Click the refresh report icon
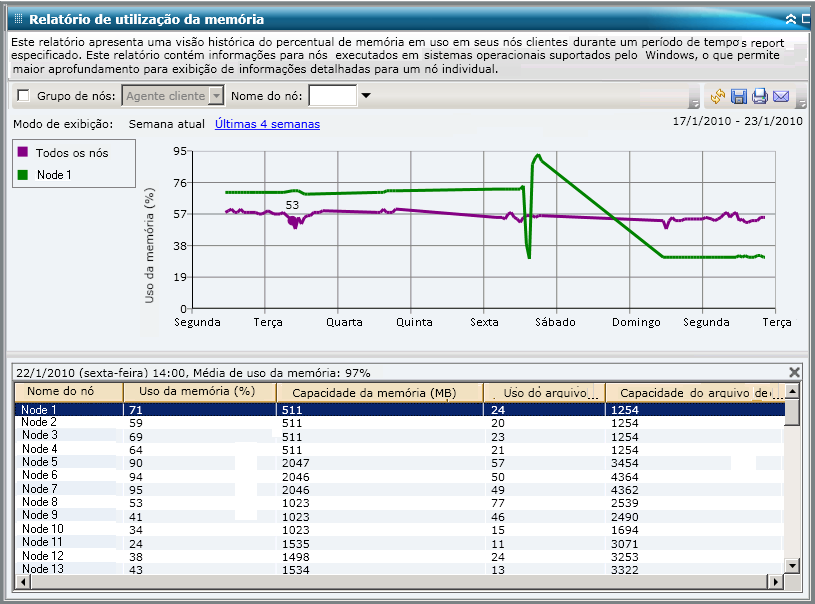The image size is (815, 604). tap(718, 97)
